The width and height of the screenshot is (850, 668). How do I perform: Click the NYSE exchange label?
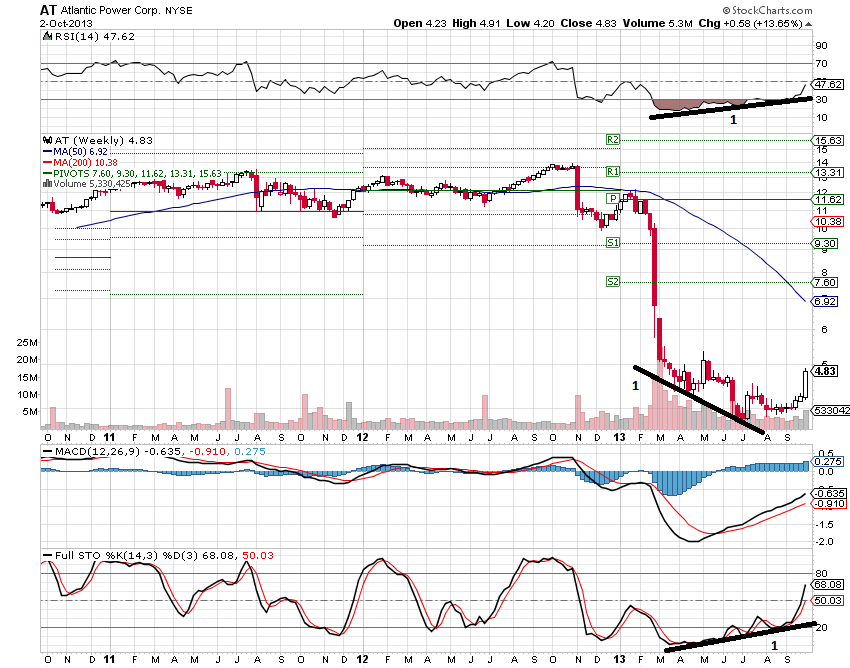(179, 10)
